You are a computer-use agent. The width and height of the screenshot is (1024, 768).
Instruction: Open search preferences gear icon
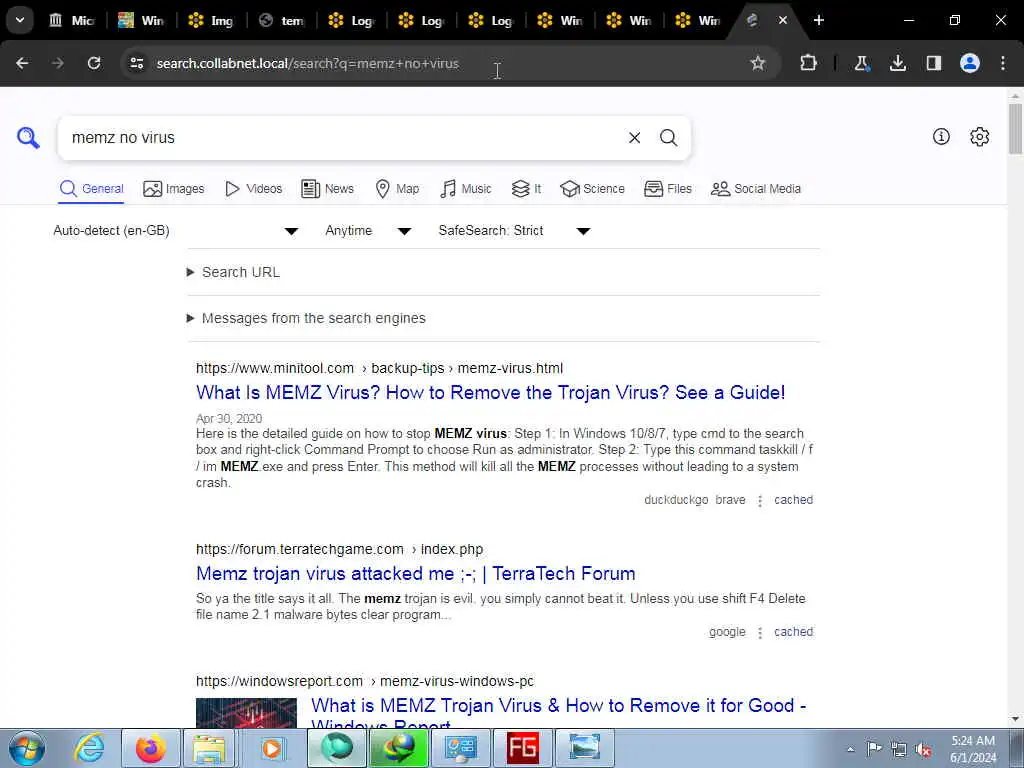[980, 136]
